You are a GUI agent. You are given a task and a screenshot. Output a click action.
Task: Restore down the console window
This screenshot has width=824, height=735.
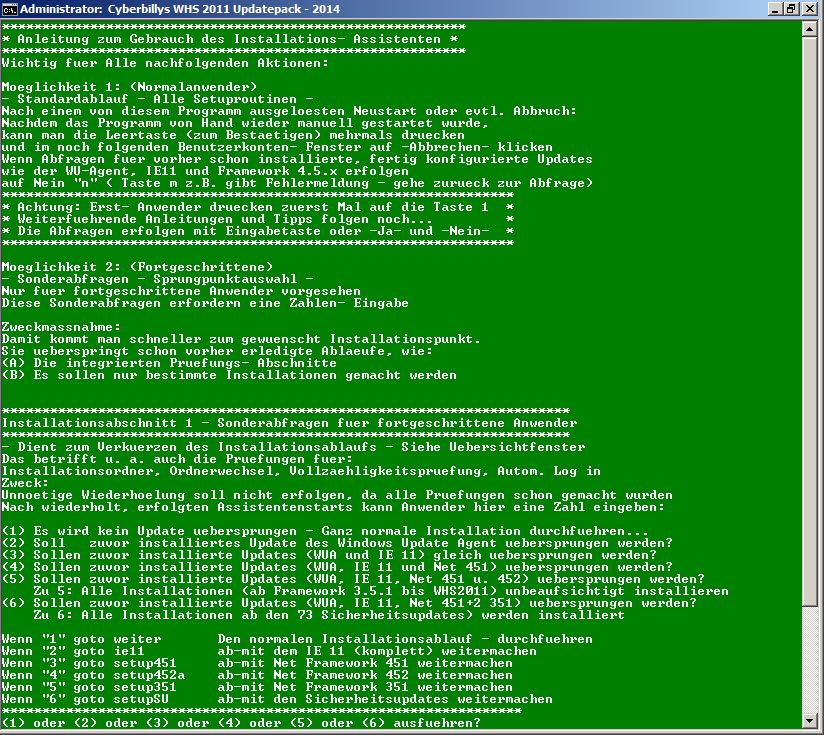point(791,9)
